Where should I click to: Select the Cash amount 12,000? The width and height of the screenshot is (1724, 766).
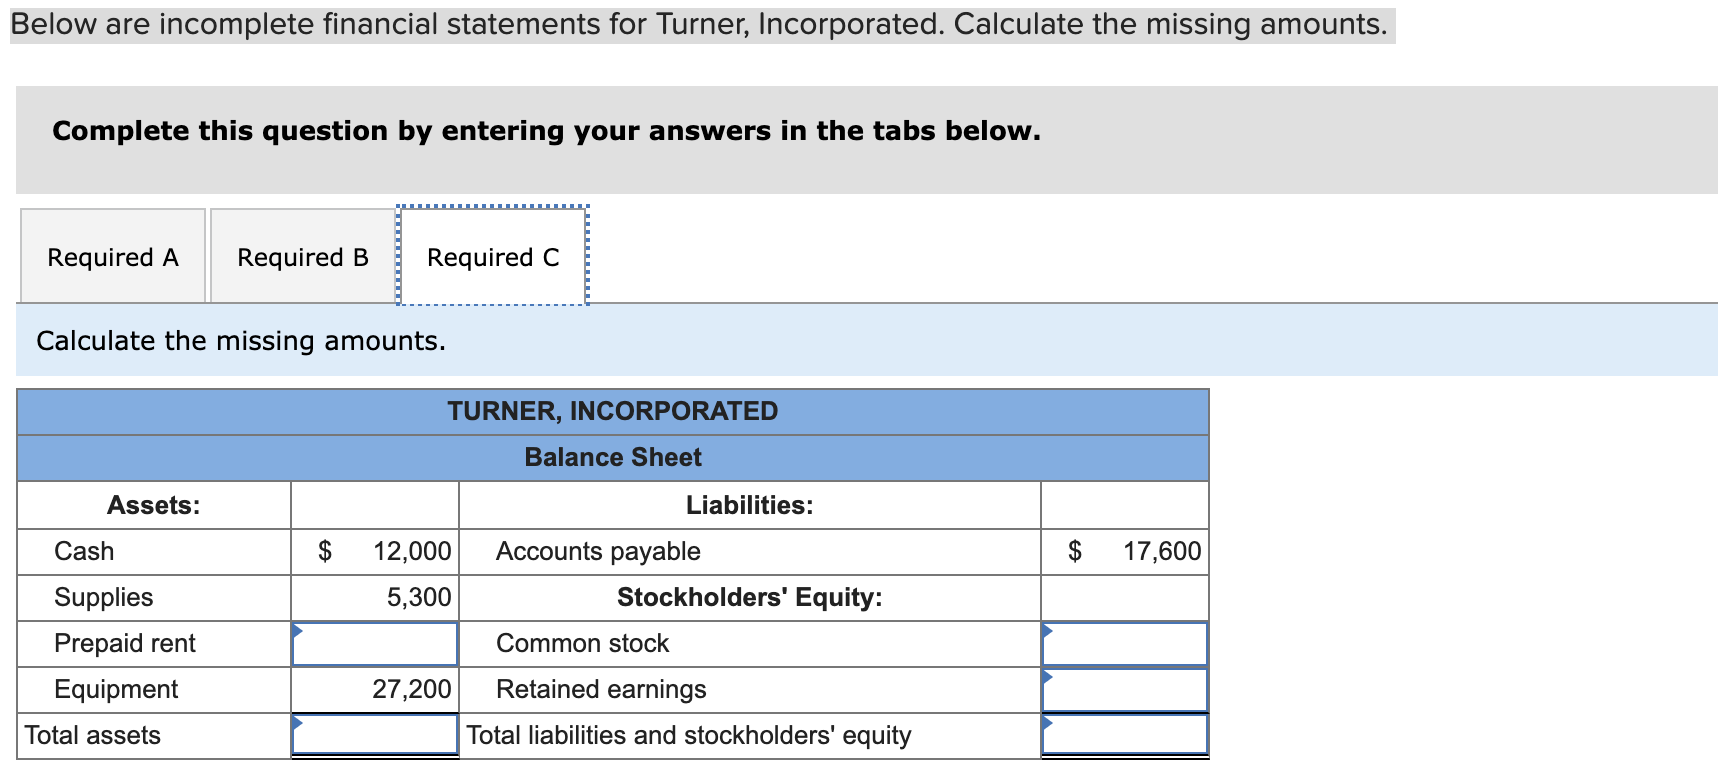(409, 551)
